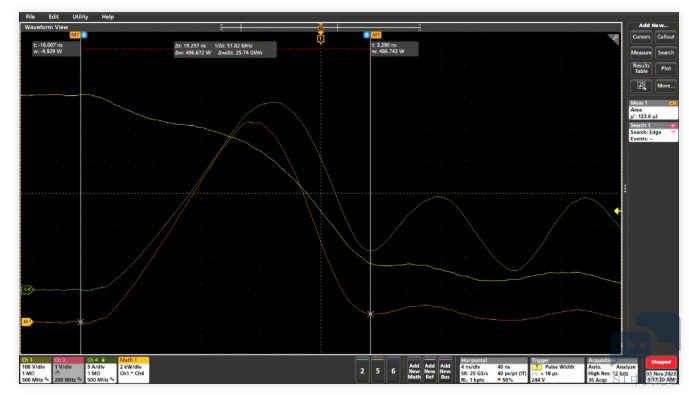689x395 pixels.
Task: Open the Math 1 badge settings
Action: pos(134,370)
